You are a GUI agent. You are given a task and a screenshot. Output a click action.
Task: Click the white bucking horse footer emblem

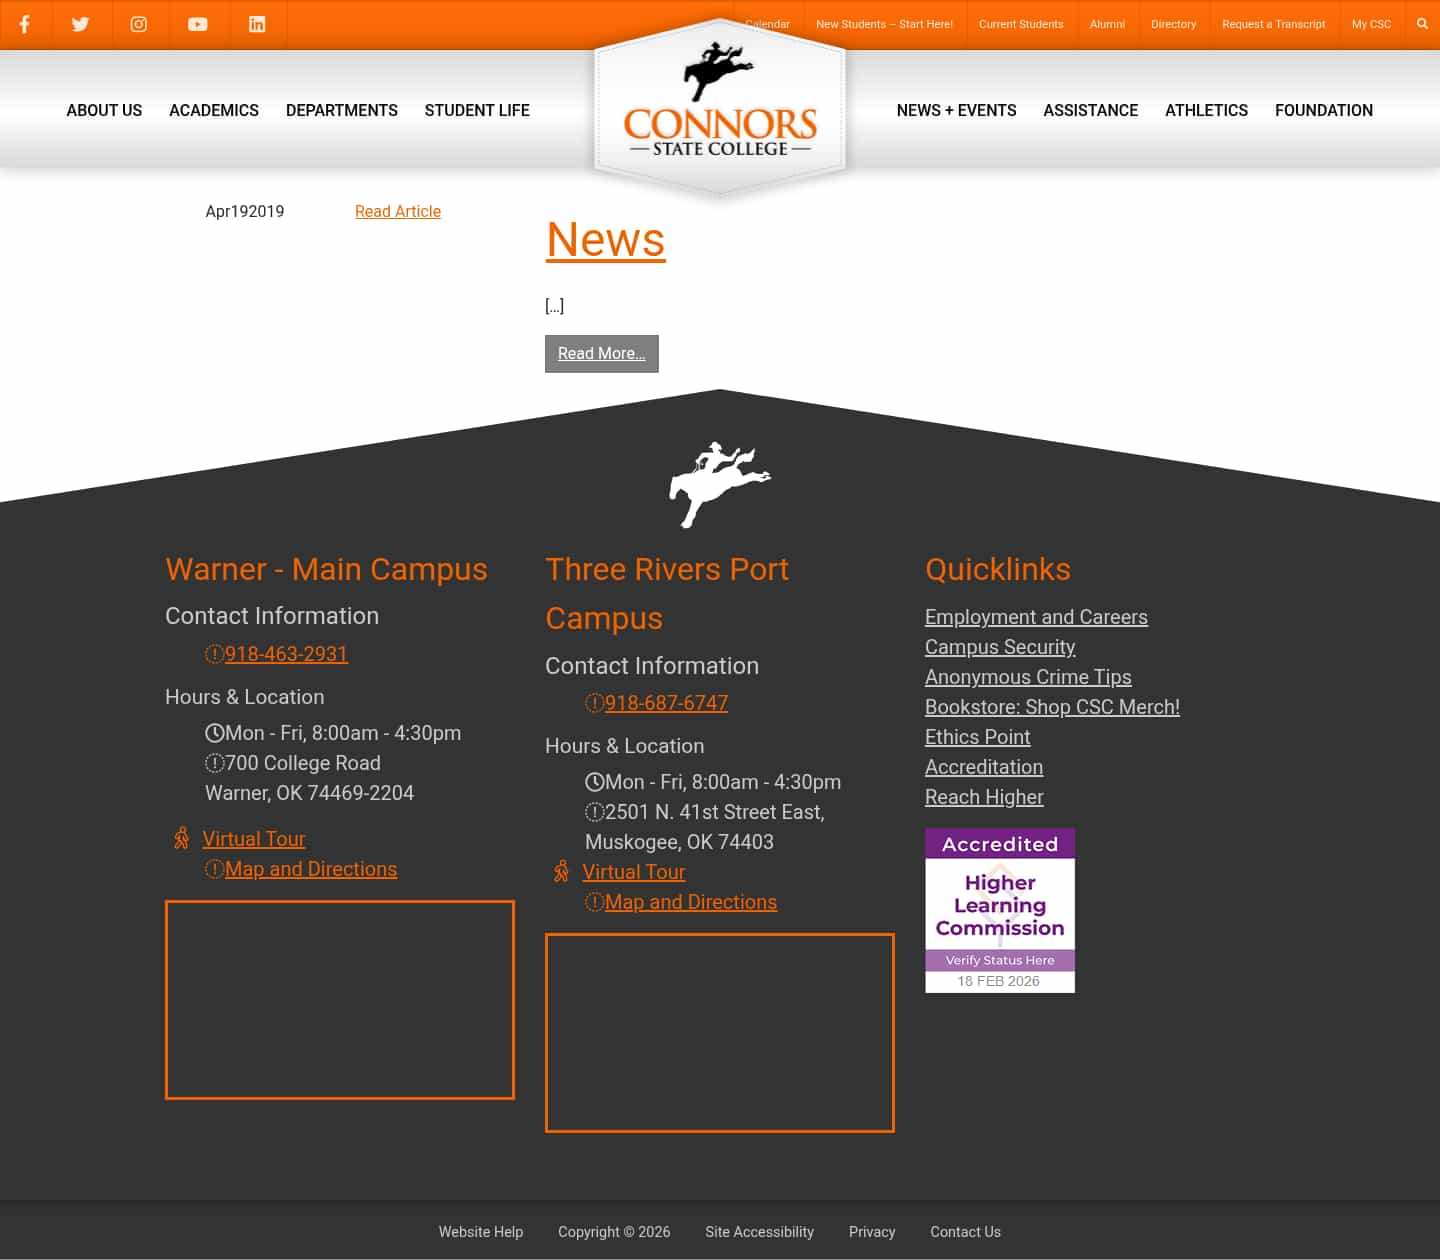click(x=720, y=485)
